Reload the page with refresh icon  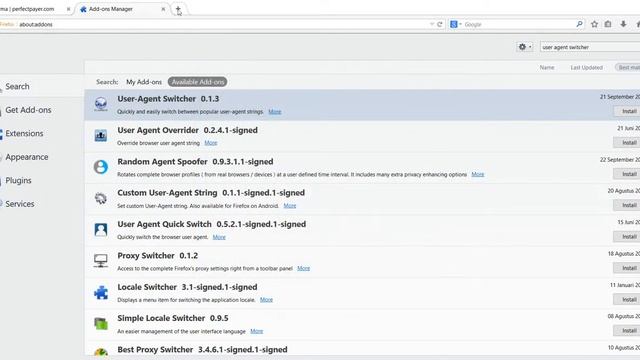(440, 24)
